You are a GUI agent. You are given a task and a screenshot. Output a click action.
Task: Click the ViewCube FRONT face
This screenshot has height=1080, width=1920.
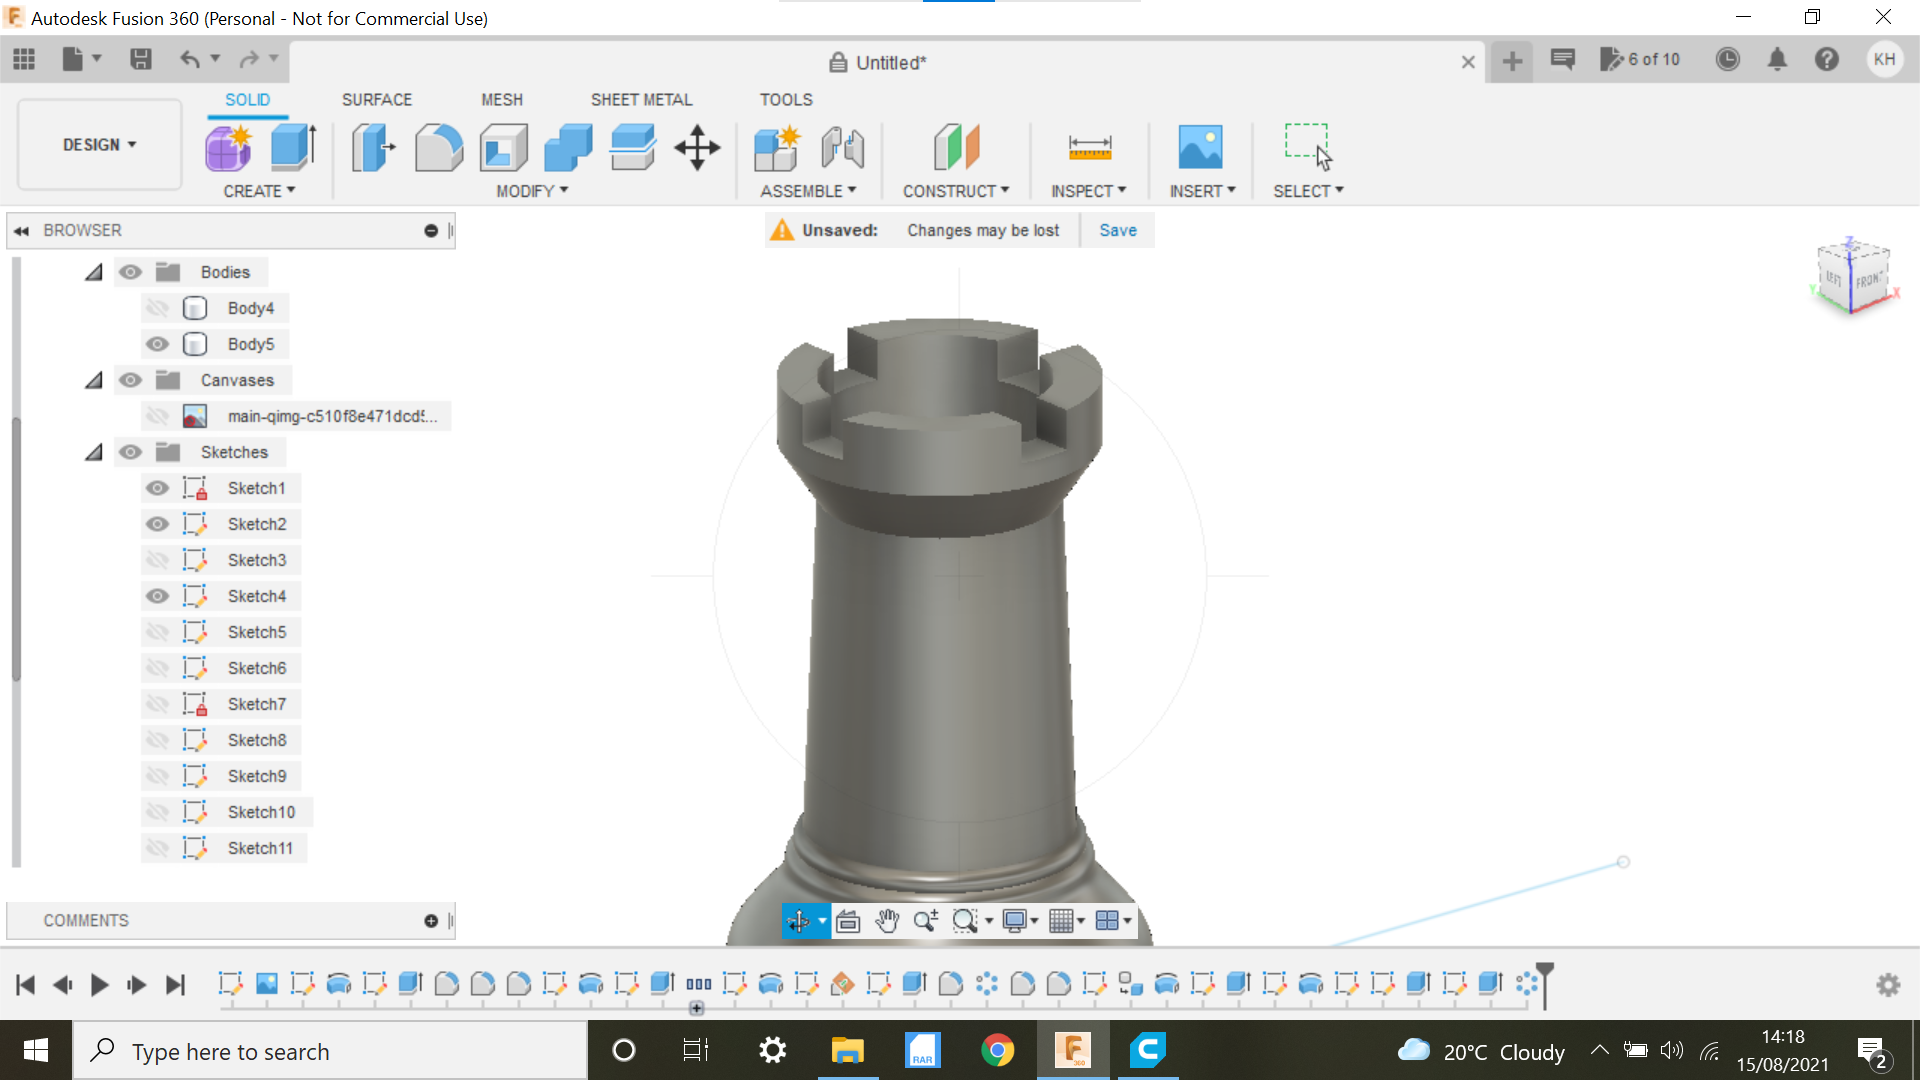click(x=1868, y=281)
